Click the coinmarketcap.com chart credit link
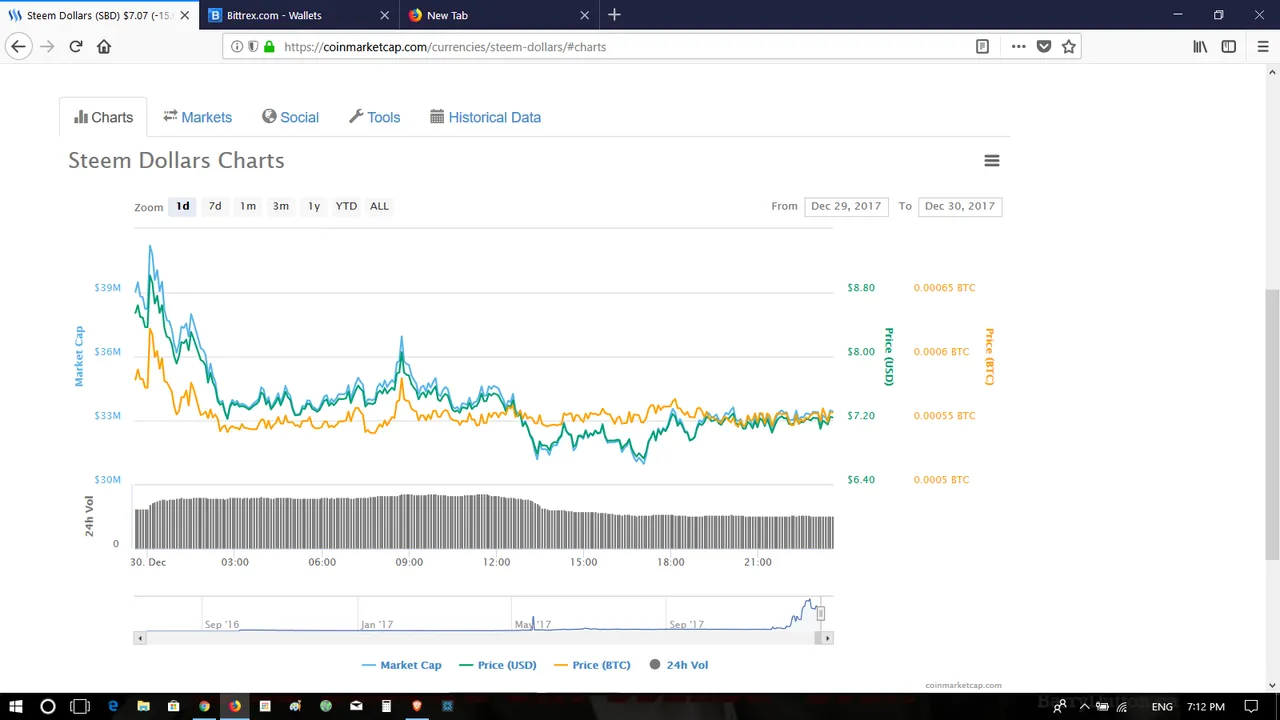This screenshot has height=720, width=1280. click(x=963, y=685)
